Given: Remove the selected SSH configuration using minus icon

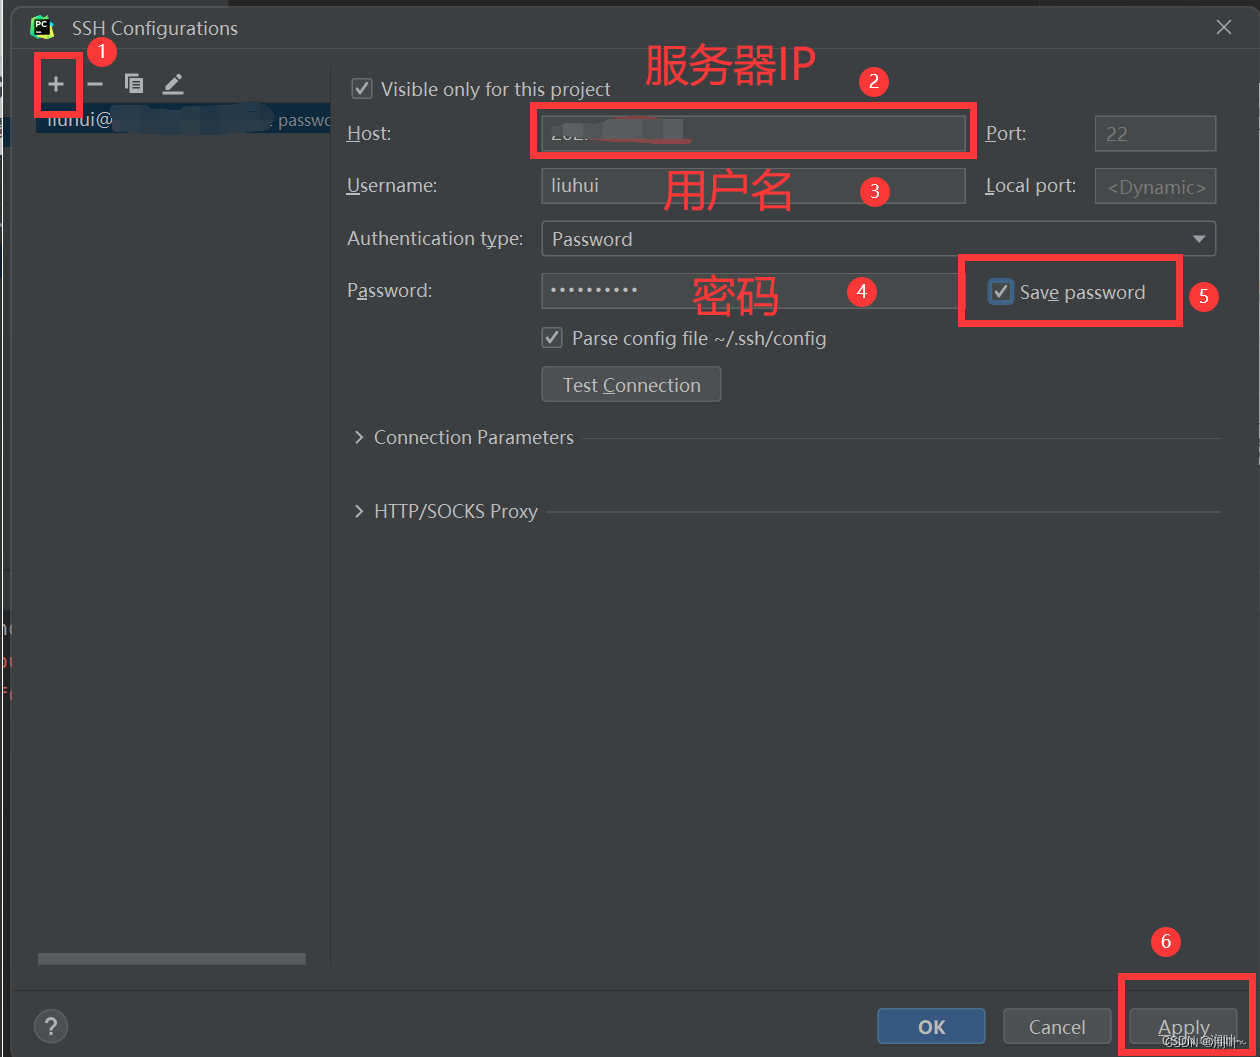Looking at the screenshot, I should 95,84.
